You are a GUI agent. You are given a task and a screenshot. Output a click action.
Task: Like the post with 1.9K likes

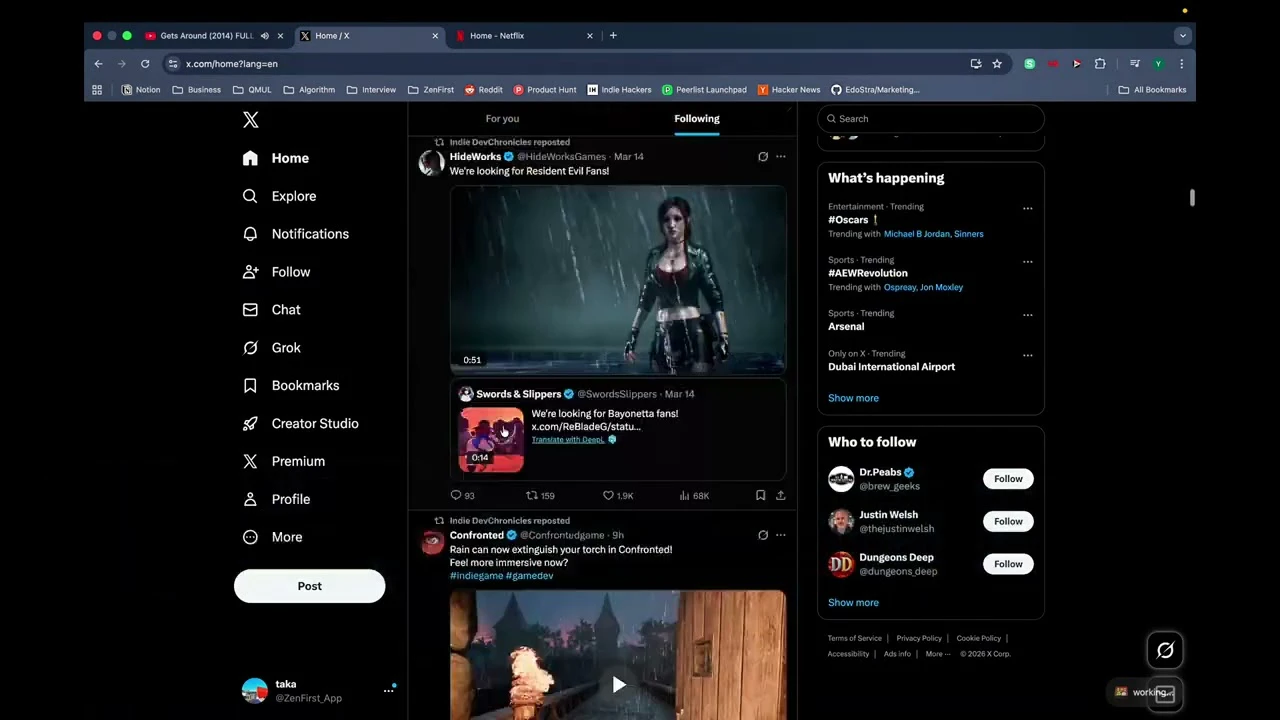click(617, 496)
